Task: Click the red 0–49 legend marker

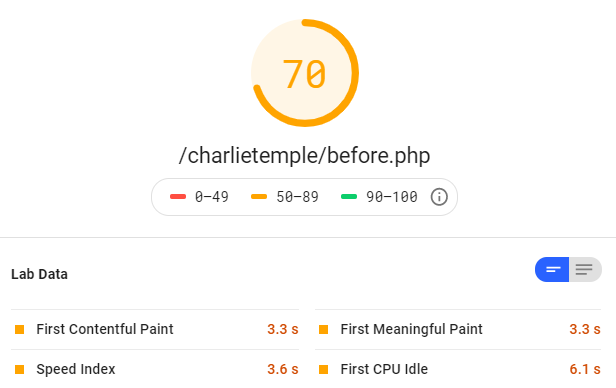Action: point(178,197)
